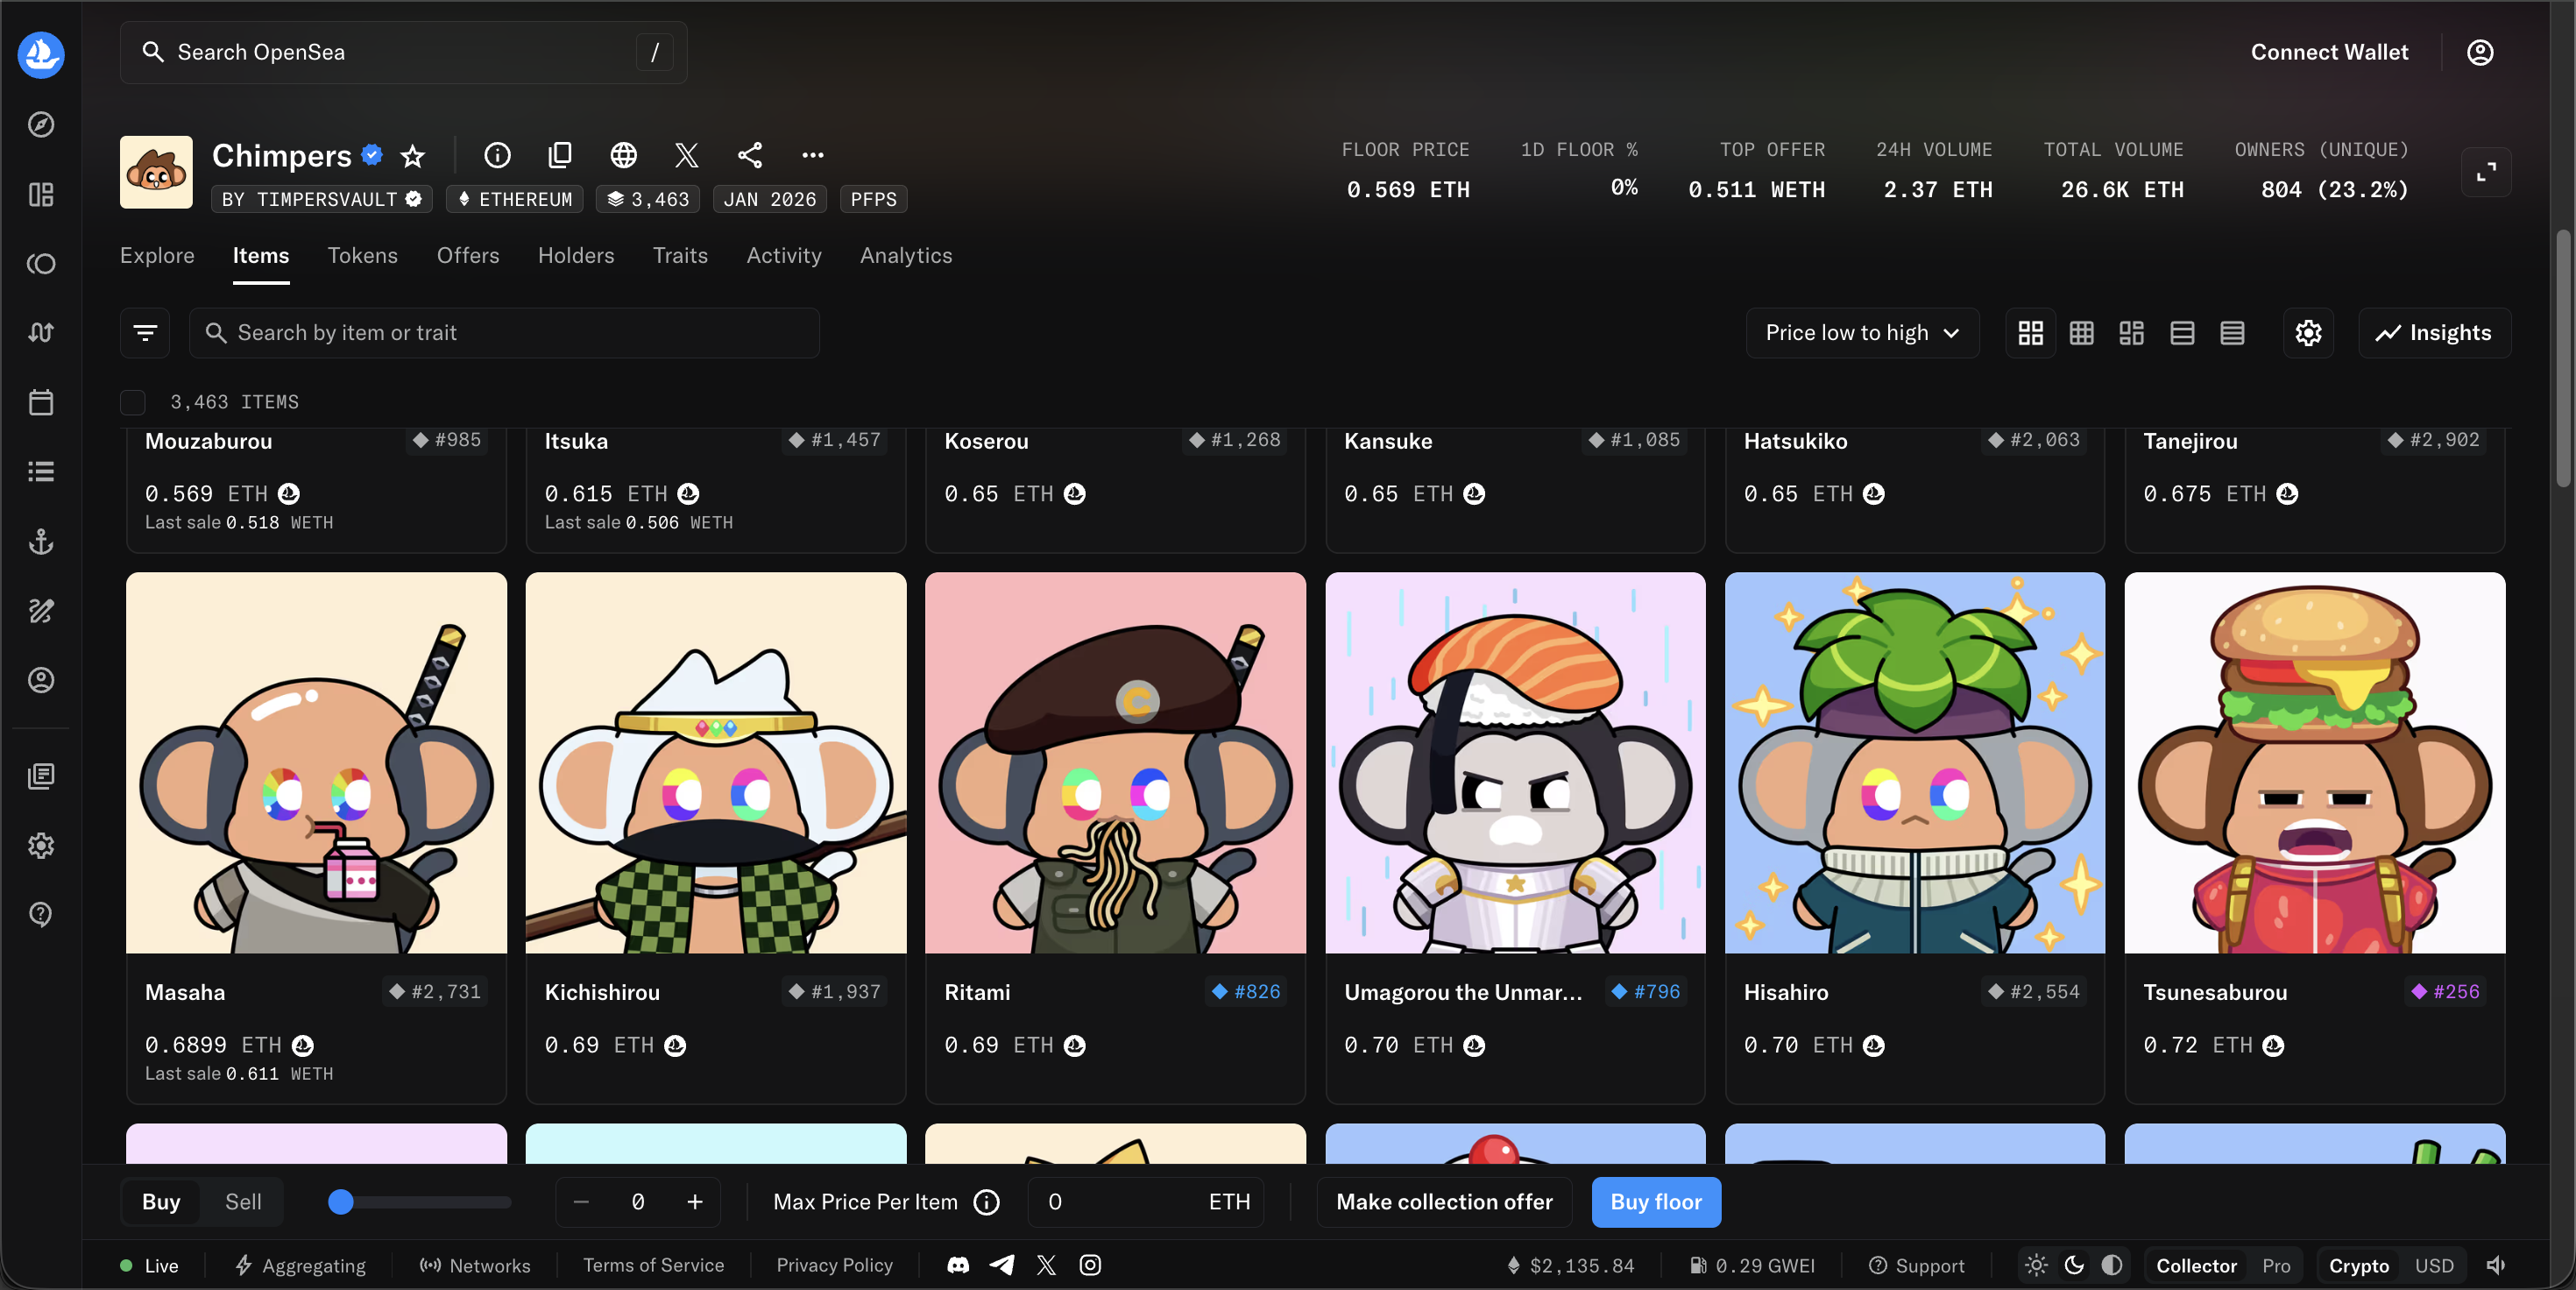Screen dimensions: 2576x1290
Task: Select all 3,463 items
Action: (x=132, y=402)
